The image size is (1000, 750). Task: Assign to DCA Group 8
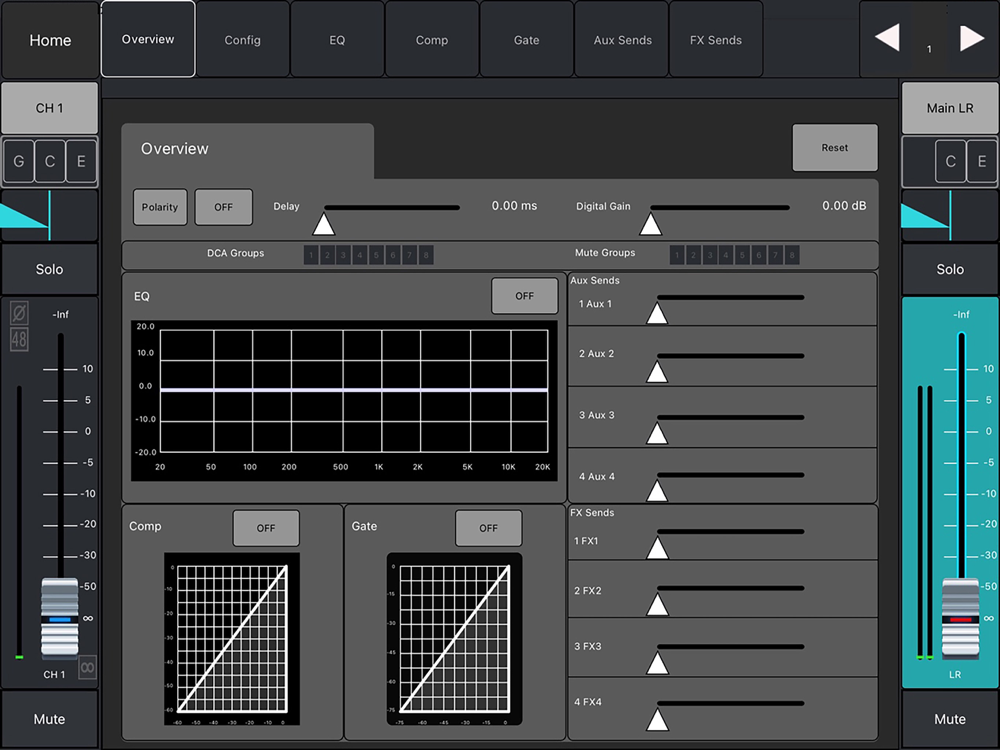tap(426, 255)
